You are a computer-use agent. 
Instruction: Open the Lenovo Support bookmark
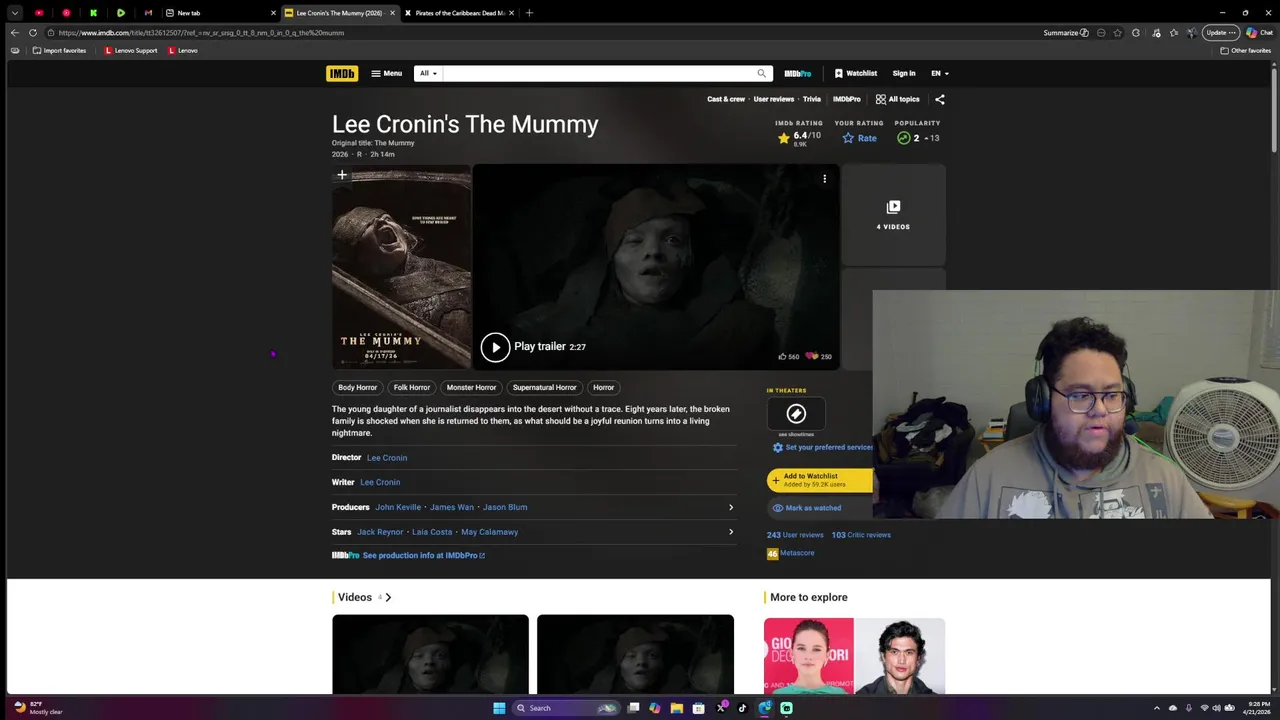point(131,50)
